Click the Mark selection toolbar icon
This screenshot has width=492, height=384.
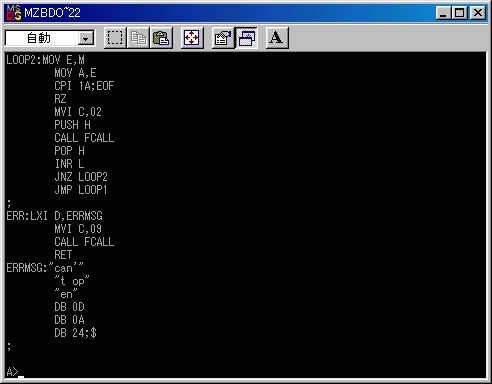tap(115, 38)
